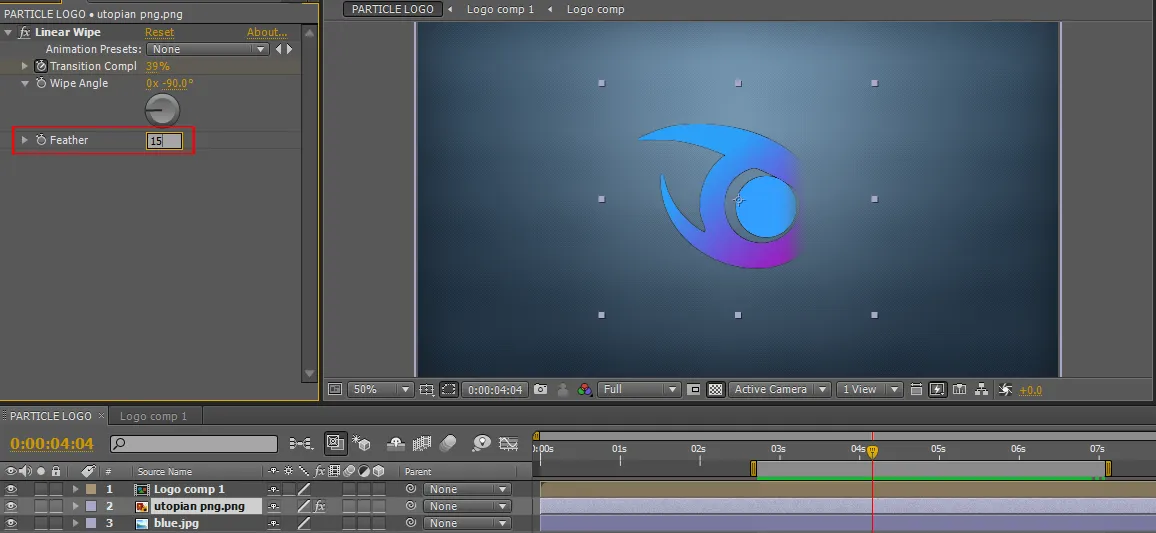The width and height of the screenshot is (1156, 533).
Task: Click the Always Preview This View icon
Action: [x=335, y=389]
